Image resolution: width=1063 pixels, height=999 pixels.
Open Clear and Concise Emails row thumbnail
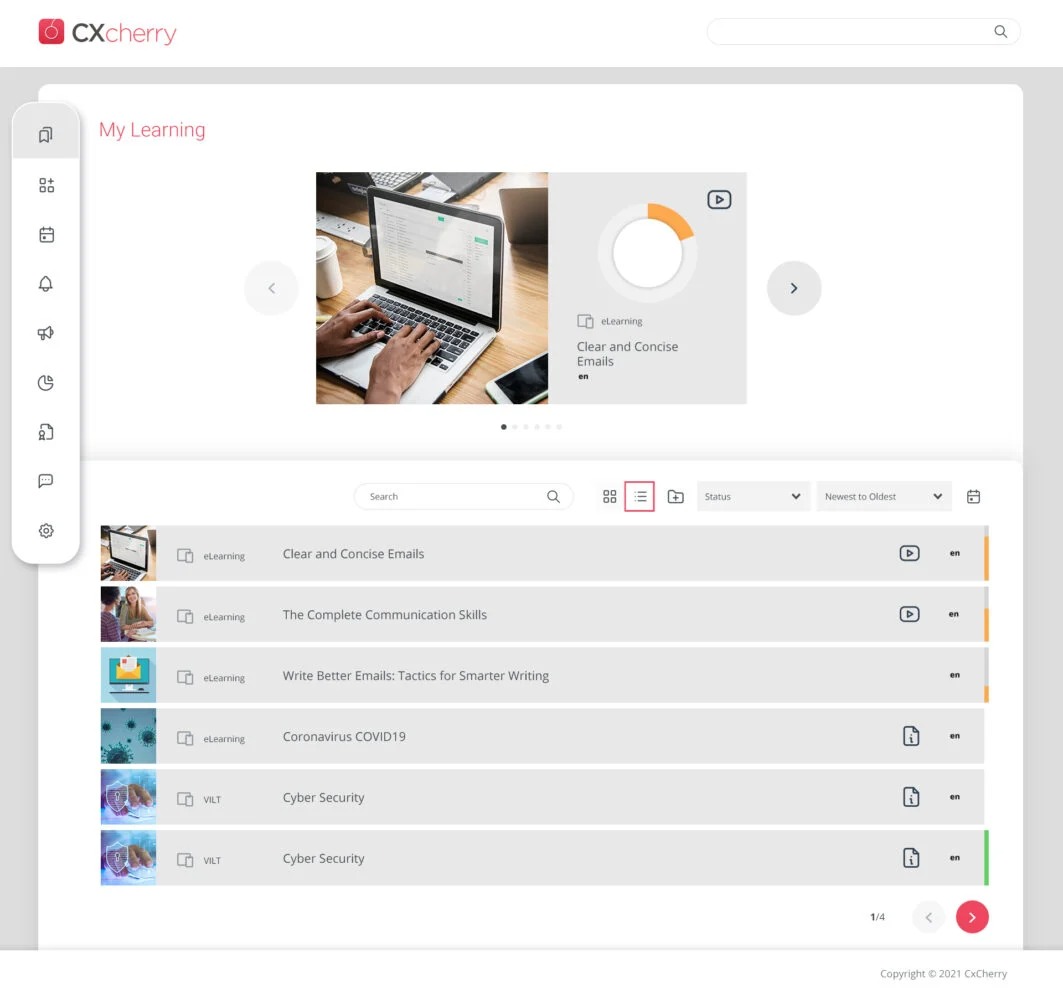pos(128,553)
